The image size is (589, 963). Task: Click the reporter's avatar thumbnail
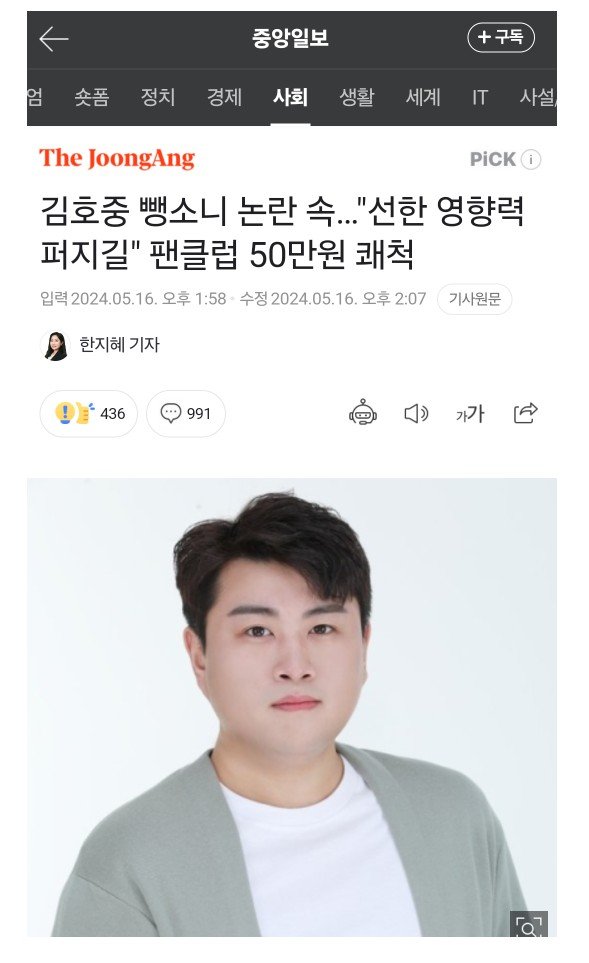(x=55, y=345)
